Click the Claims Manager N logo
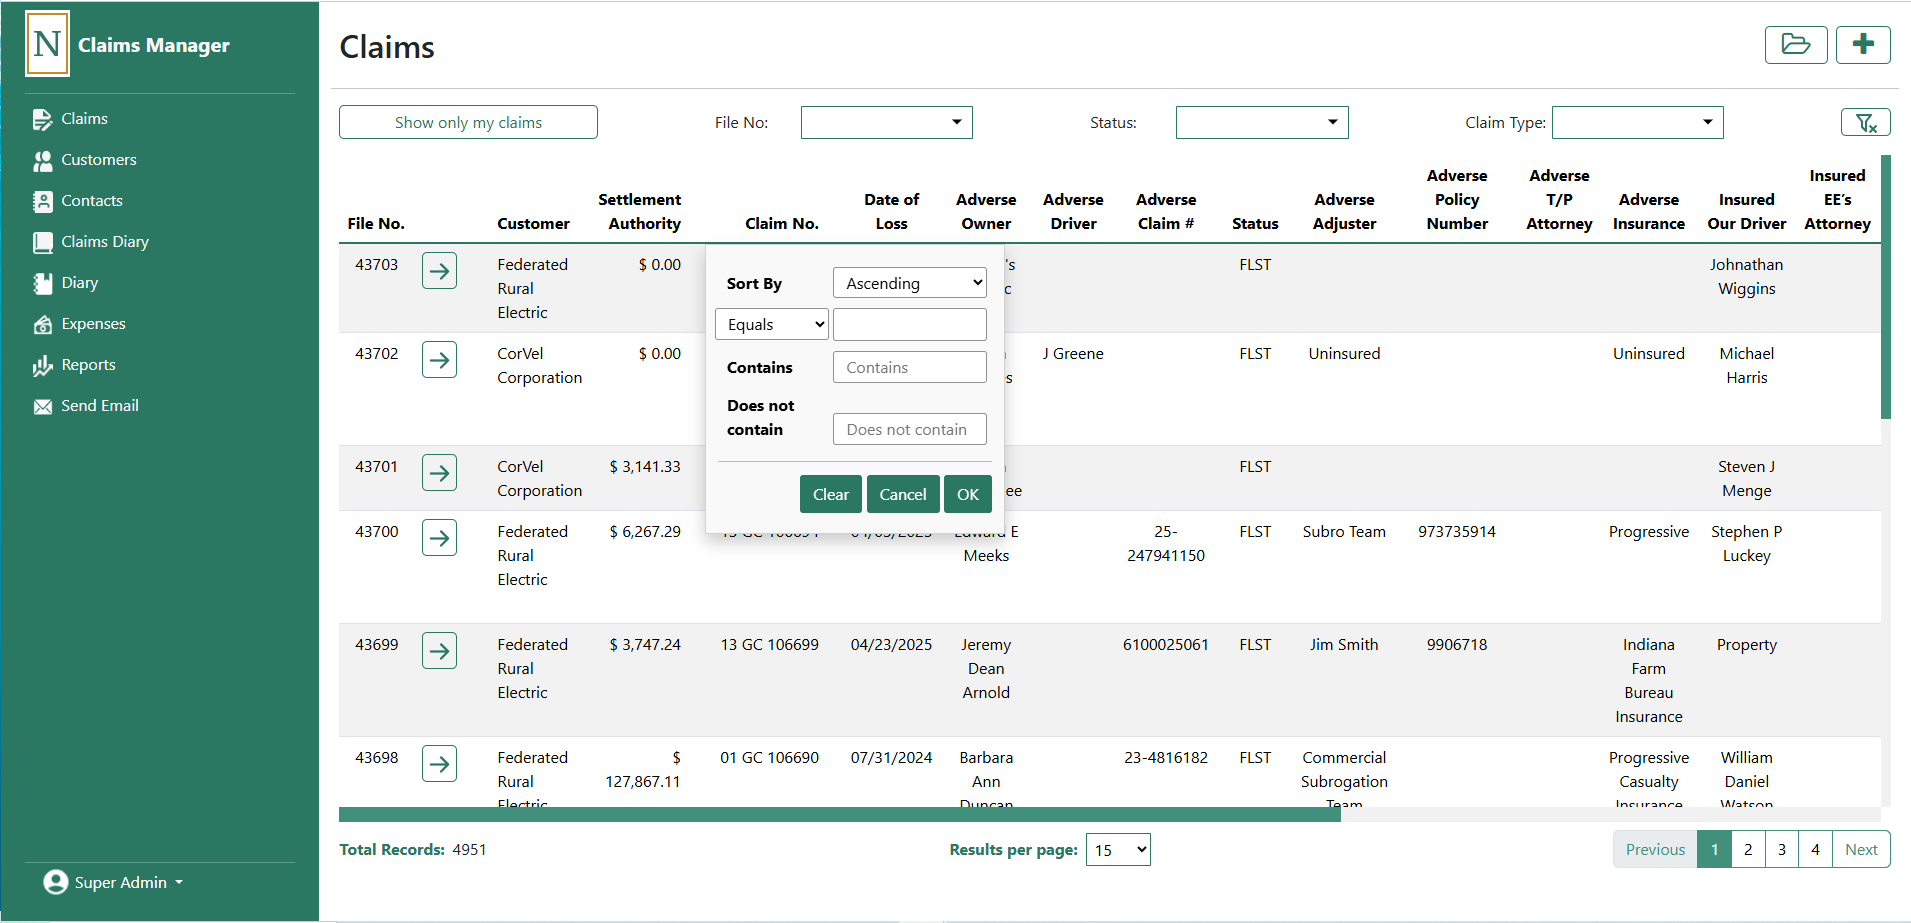This screenshot has height=923, width=1911. pyautogui.click(x=47, y=44)
